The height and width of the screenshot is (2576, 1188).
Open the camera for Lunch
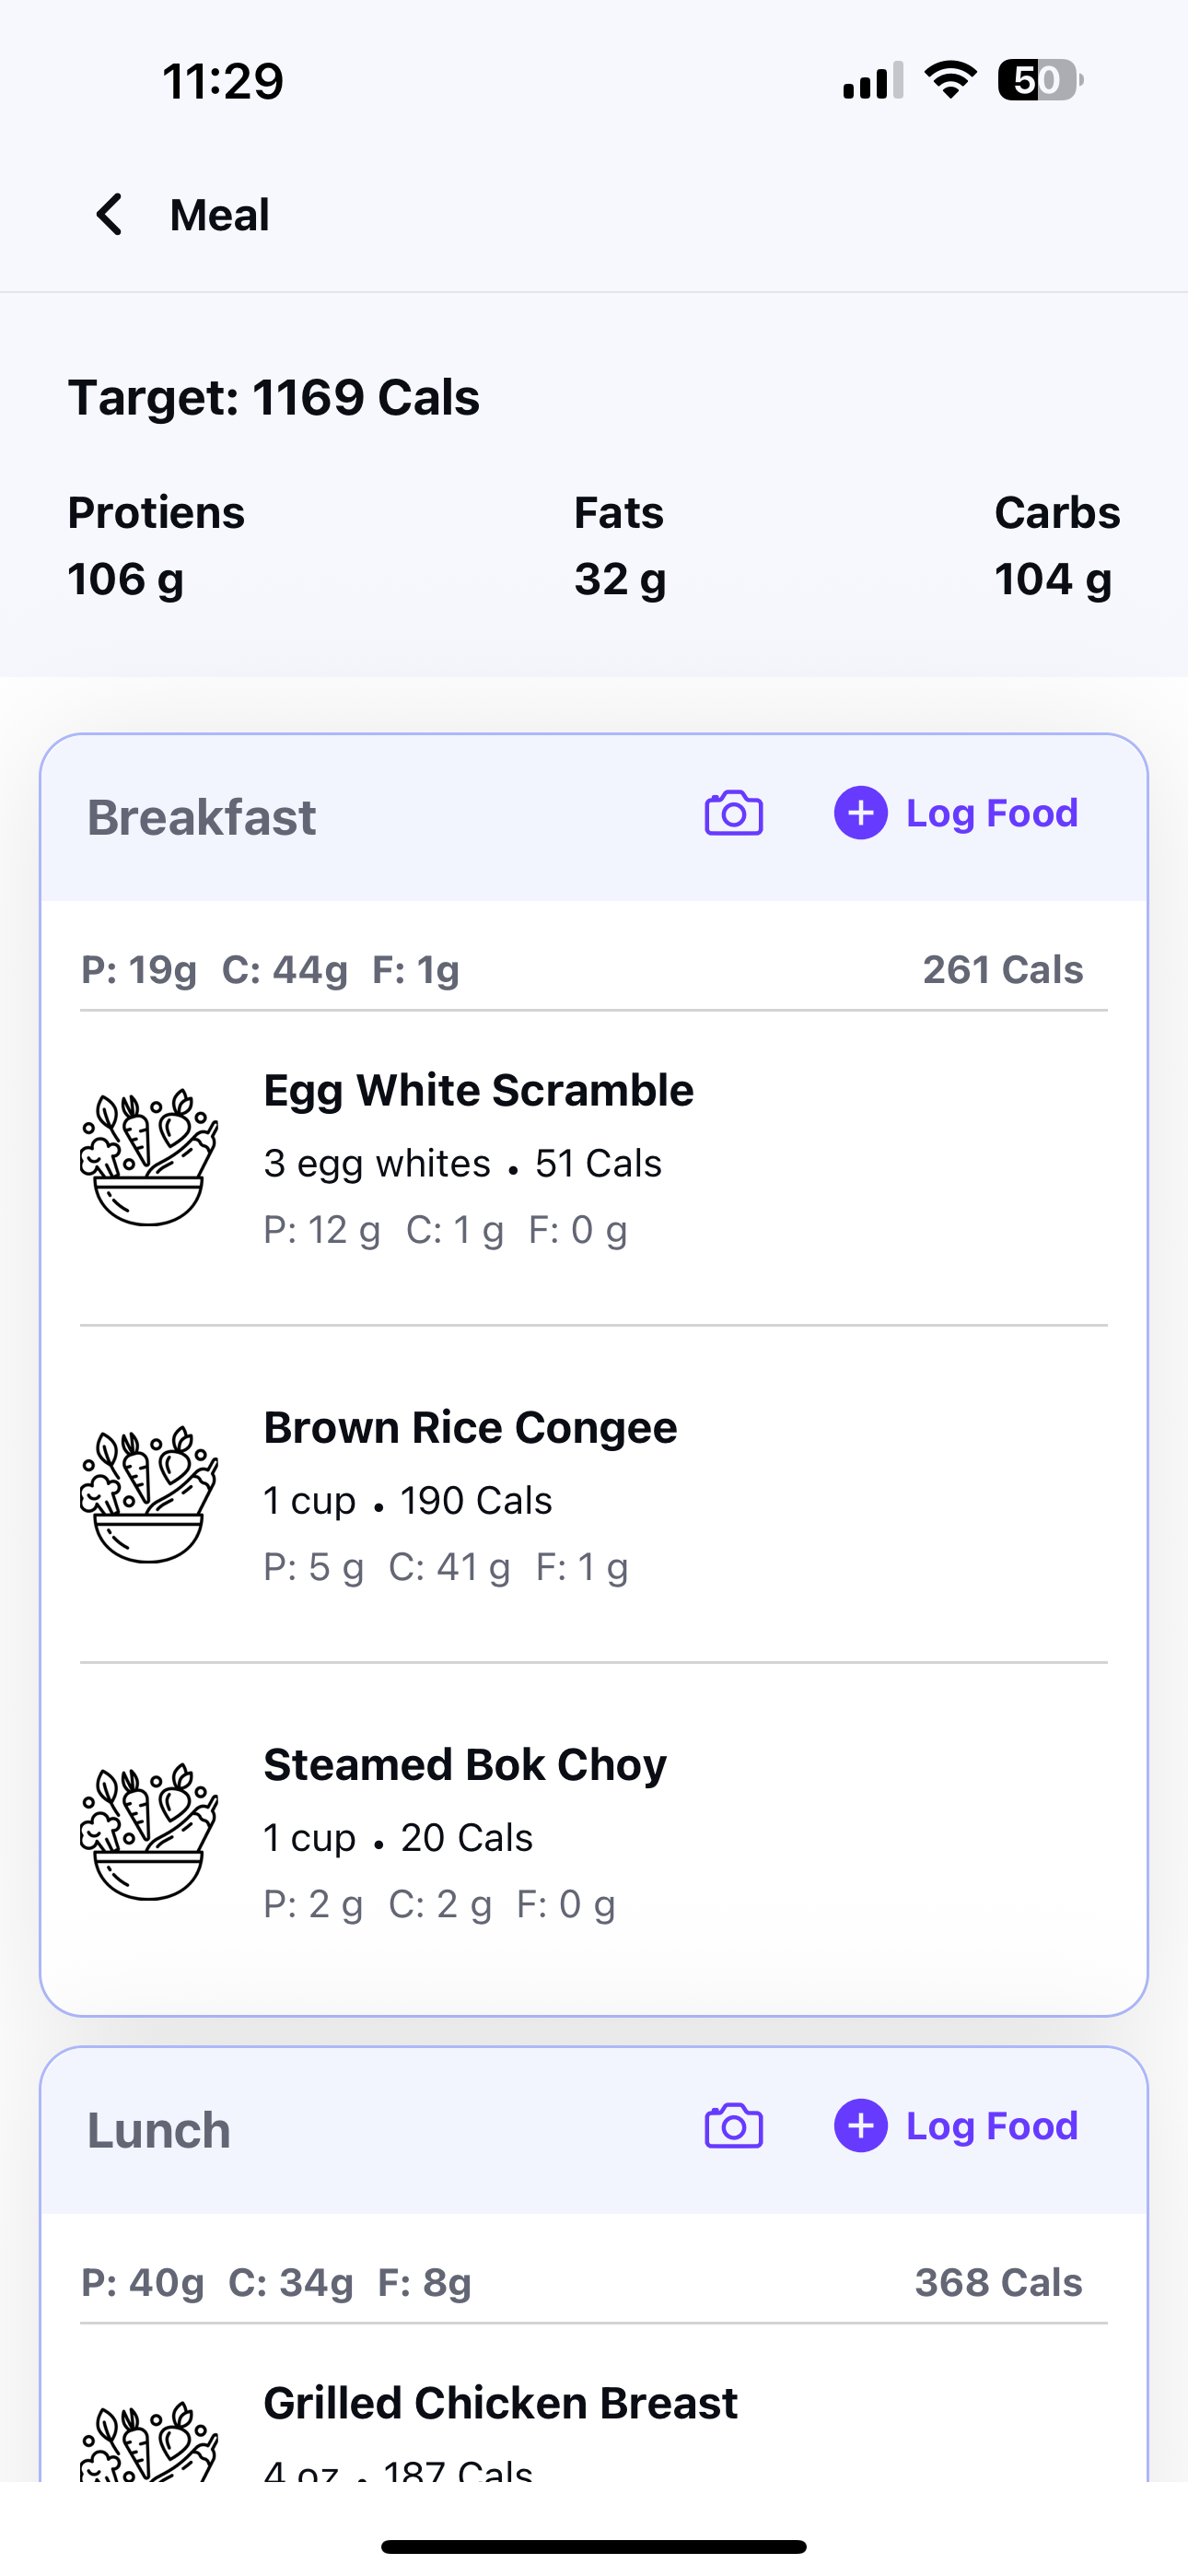pos(734,2126)
